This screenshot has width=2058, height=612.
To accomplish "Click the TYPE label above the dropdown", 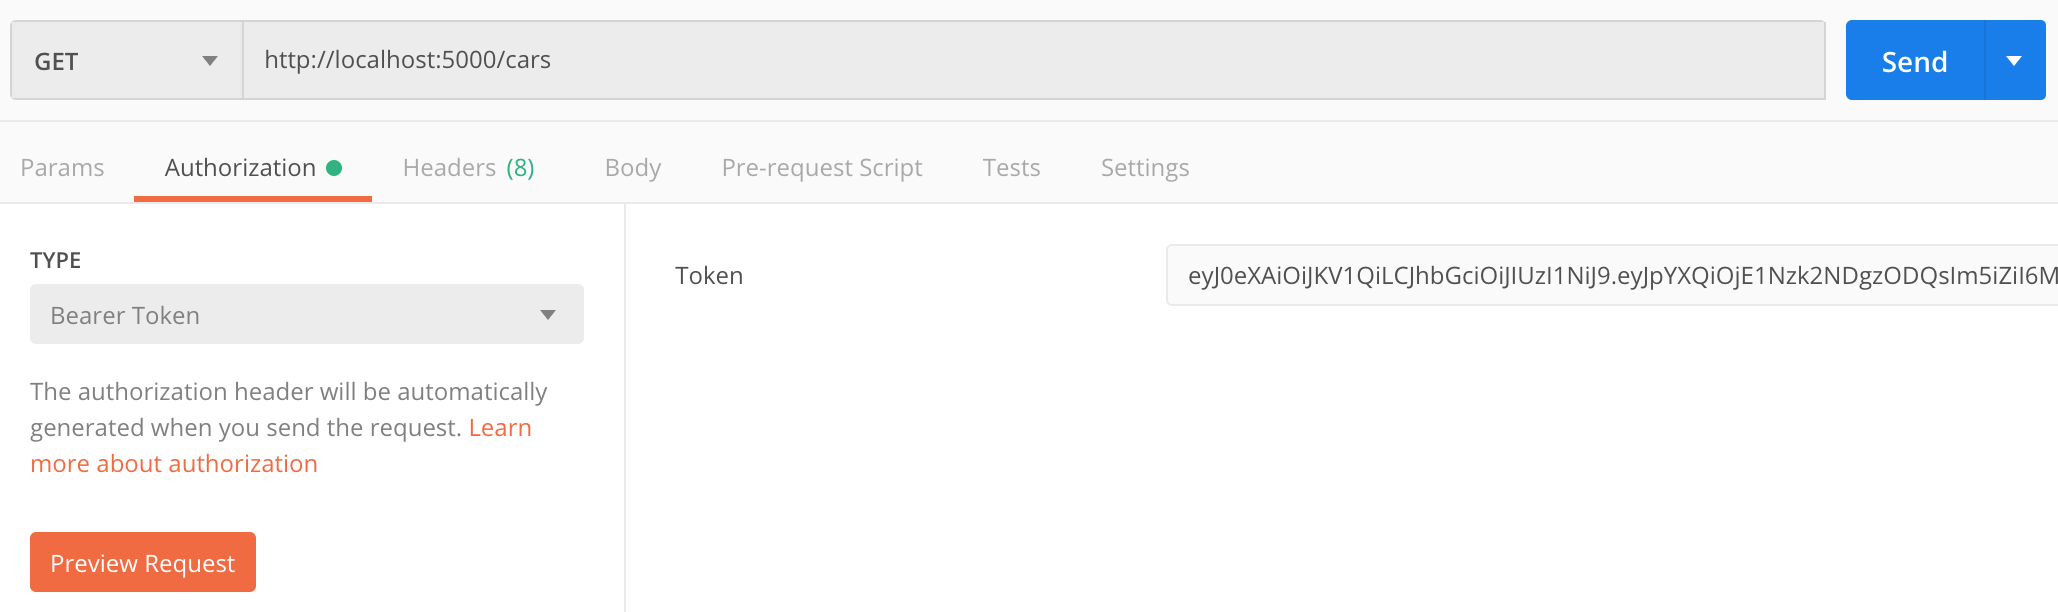I will pos(56,260).
